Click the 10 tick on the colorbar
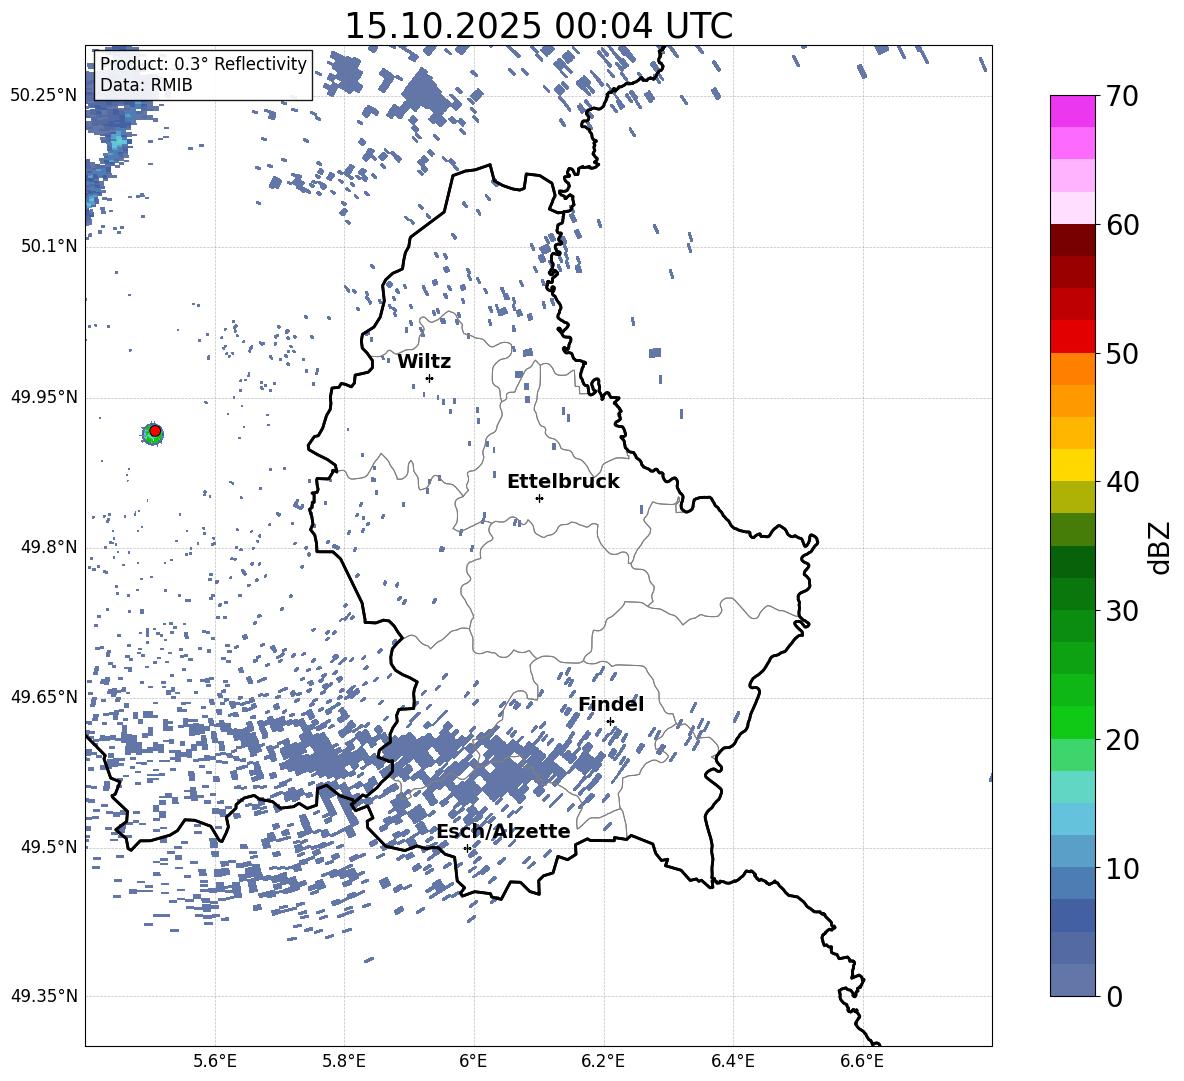The height and width of the screenshot is (1081, 1184). pyautogui.click(x=1122, y=868)
